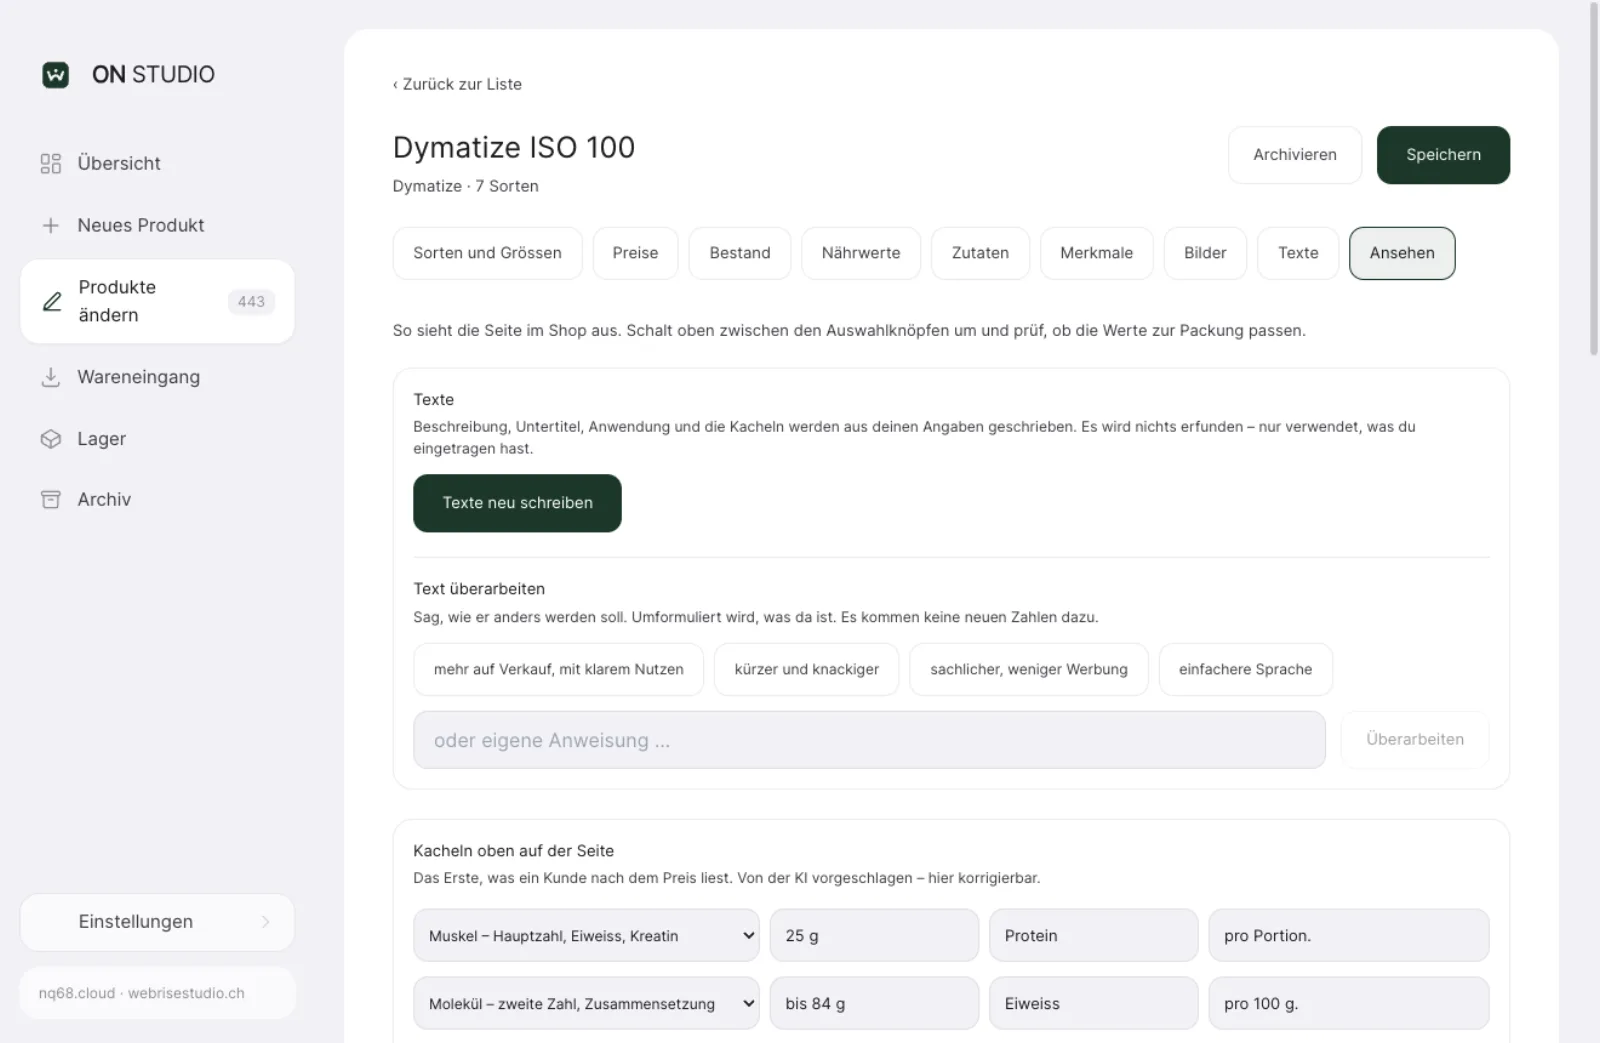1600x1043 pixels.
Task: Click Archivieren button
Action: (1295, 155)
